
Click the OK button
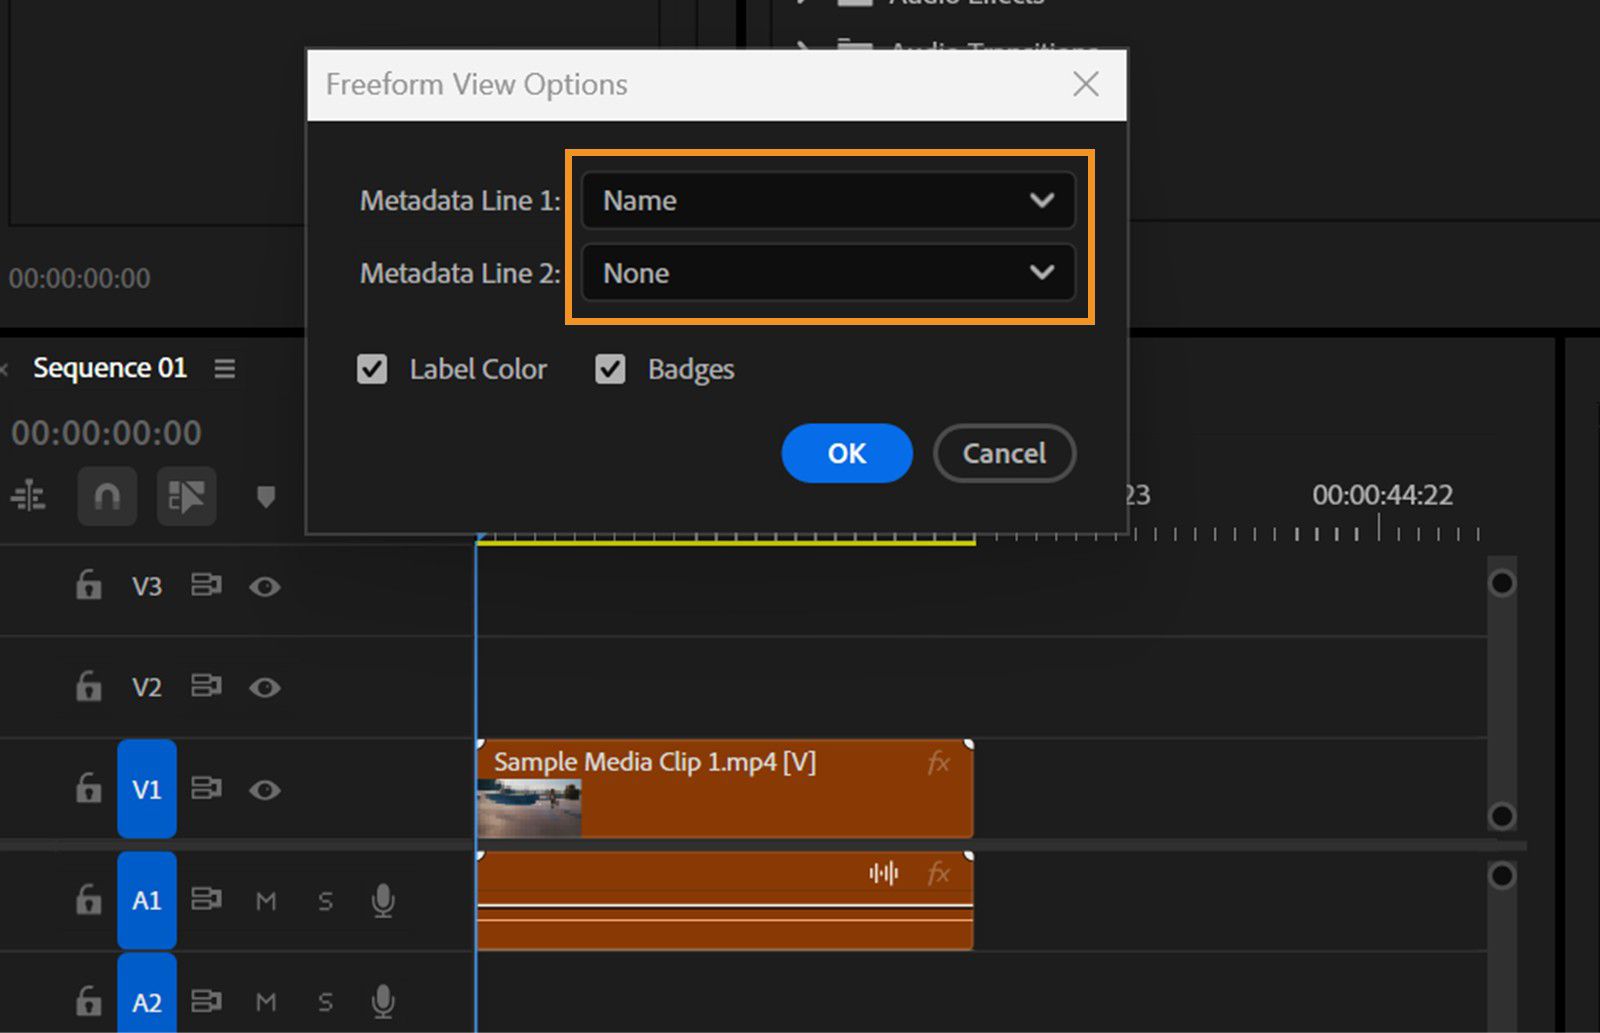(x=846, y=453)
